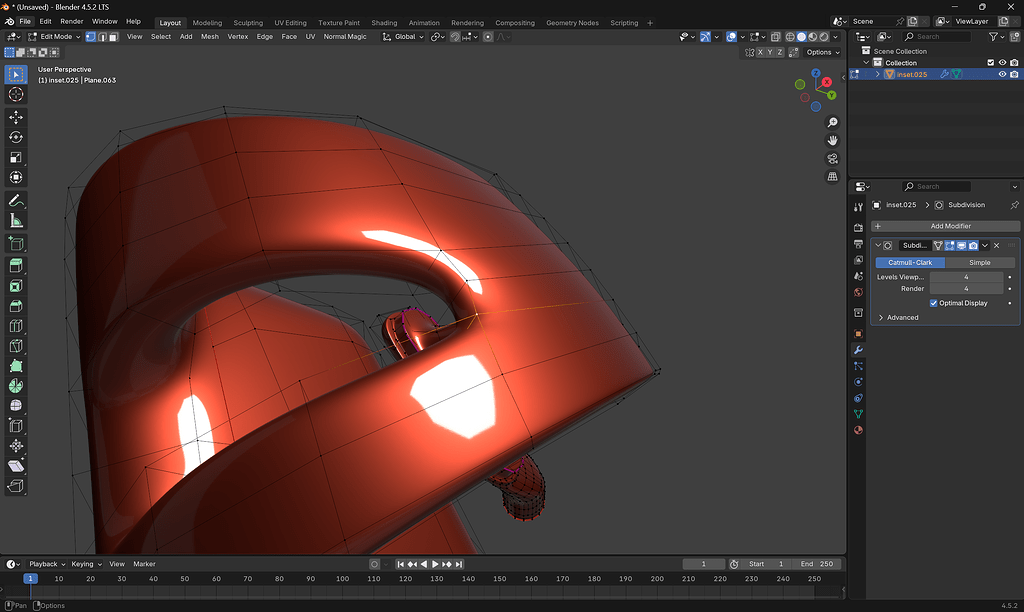
Task: Open the Mesh menu in viewport header
Action: point(210,37)
